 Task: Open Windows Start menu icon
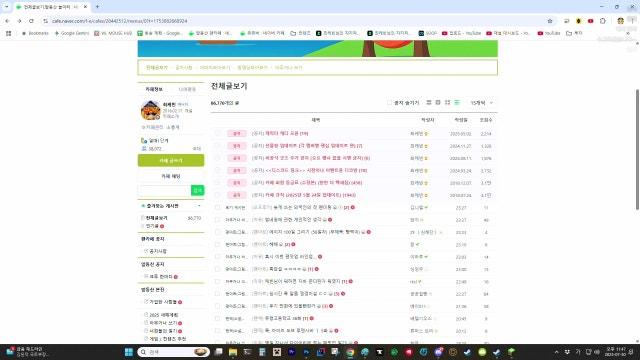(x=129, y=352)
